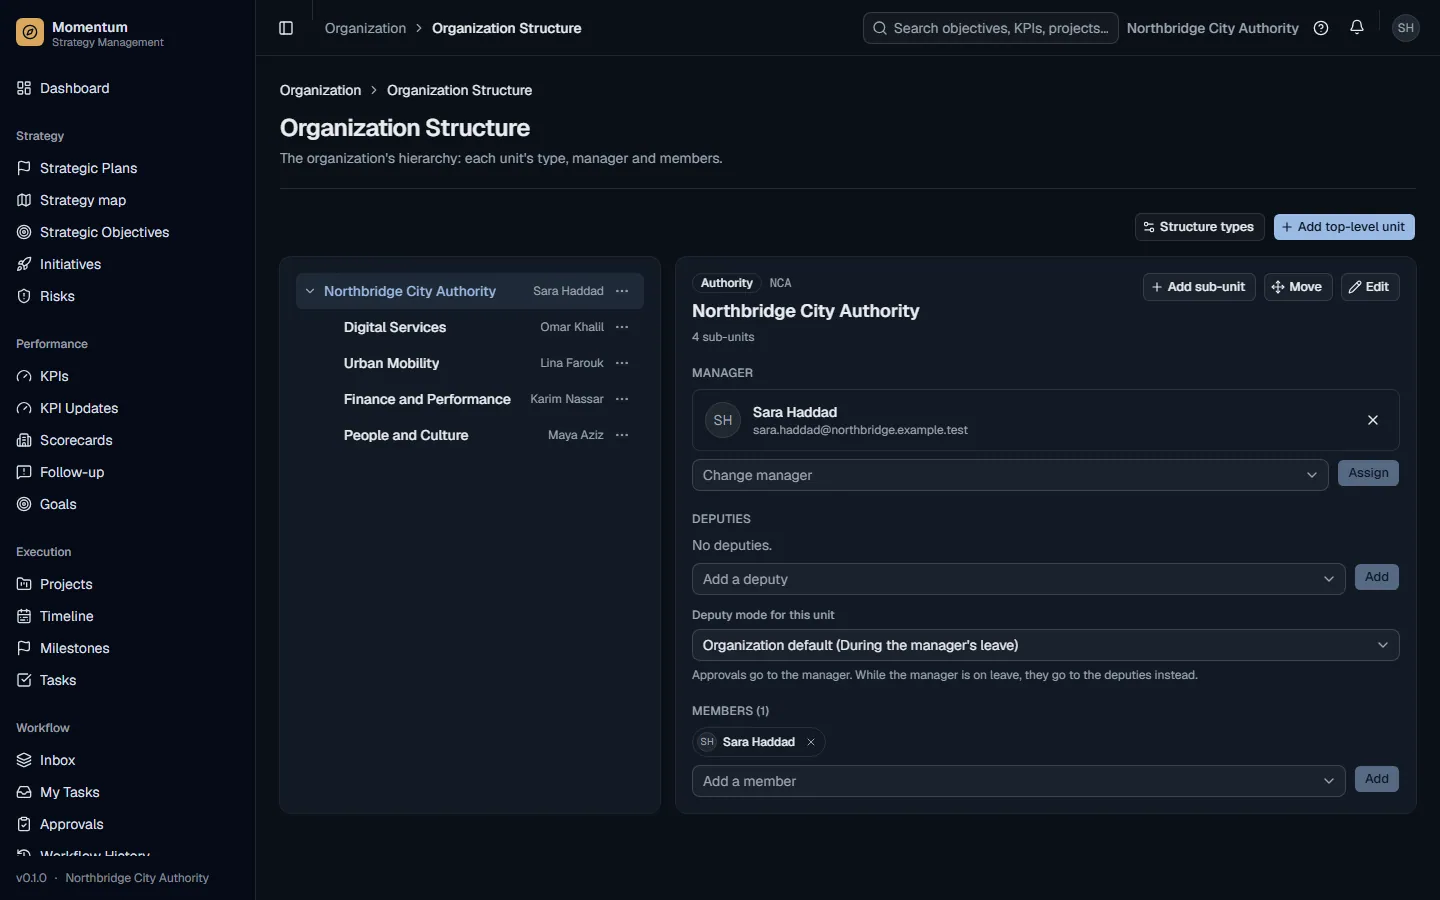Click Add top-level unit button
The image size is (1440, 900).
(x=1344, y=227)
